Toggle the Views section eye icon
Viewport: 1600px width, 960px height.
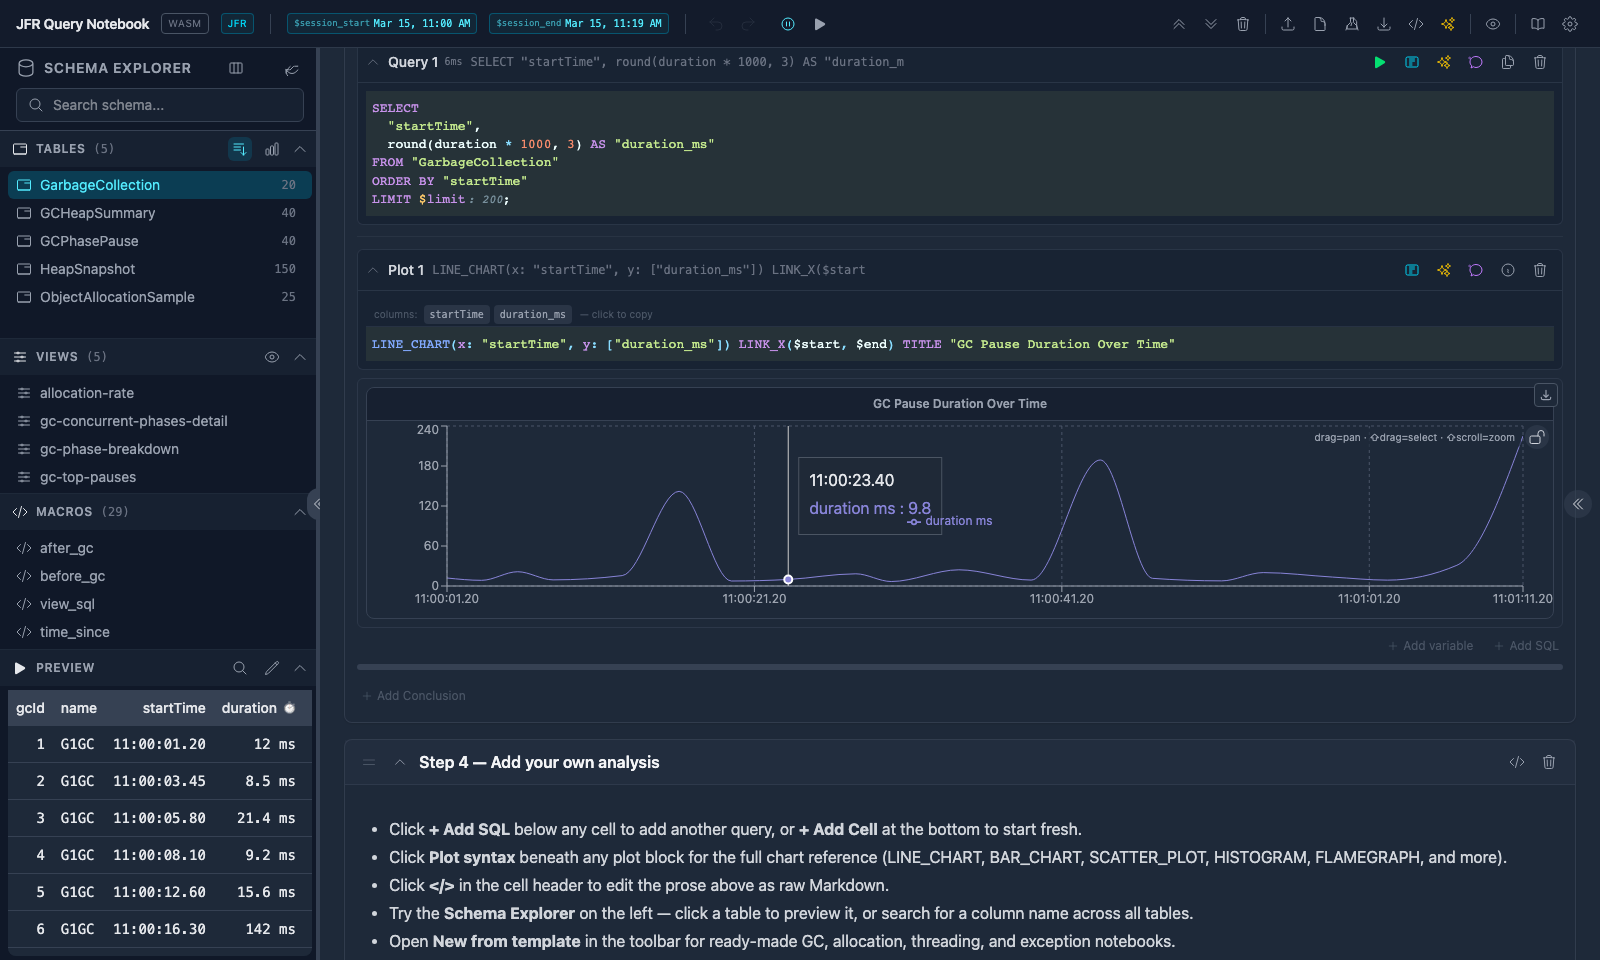(272, 357)
